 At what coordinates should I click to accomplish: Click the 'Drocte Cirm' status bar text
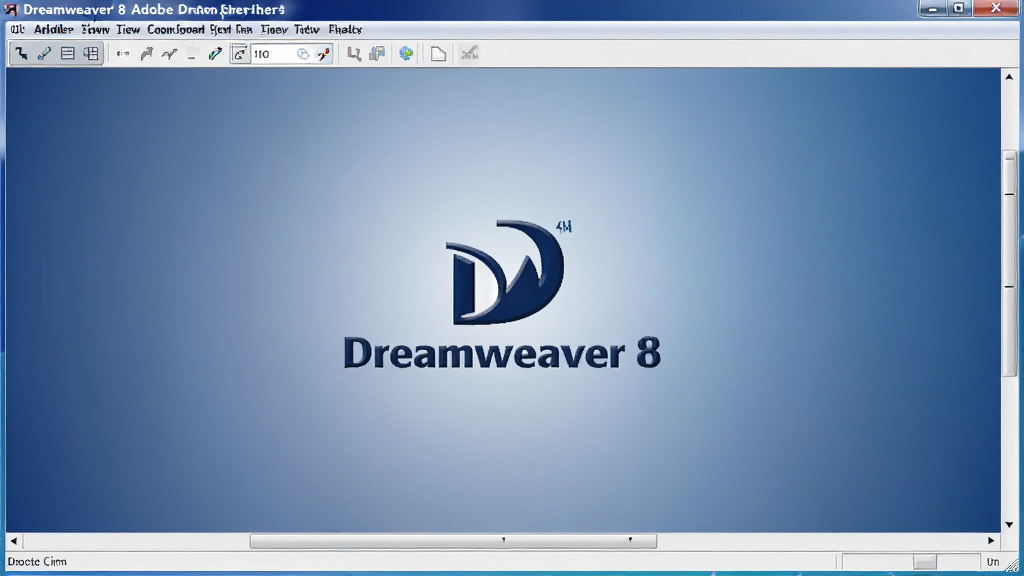37,562
